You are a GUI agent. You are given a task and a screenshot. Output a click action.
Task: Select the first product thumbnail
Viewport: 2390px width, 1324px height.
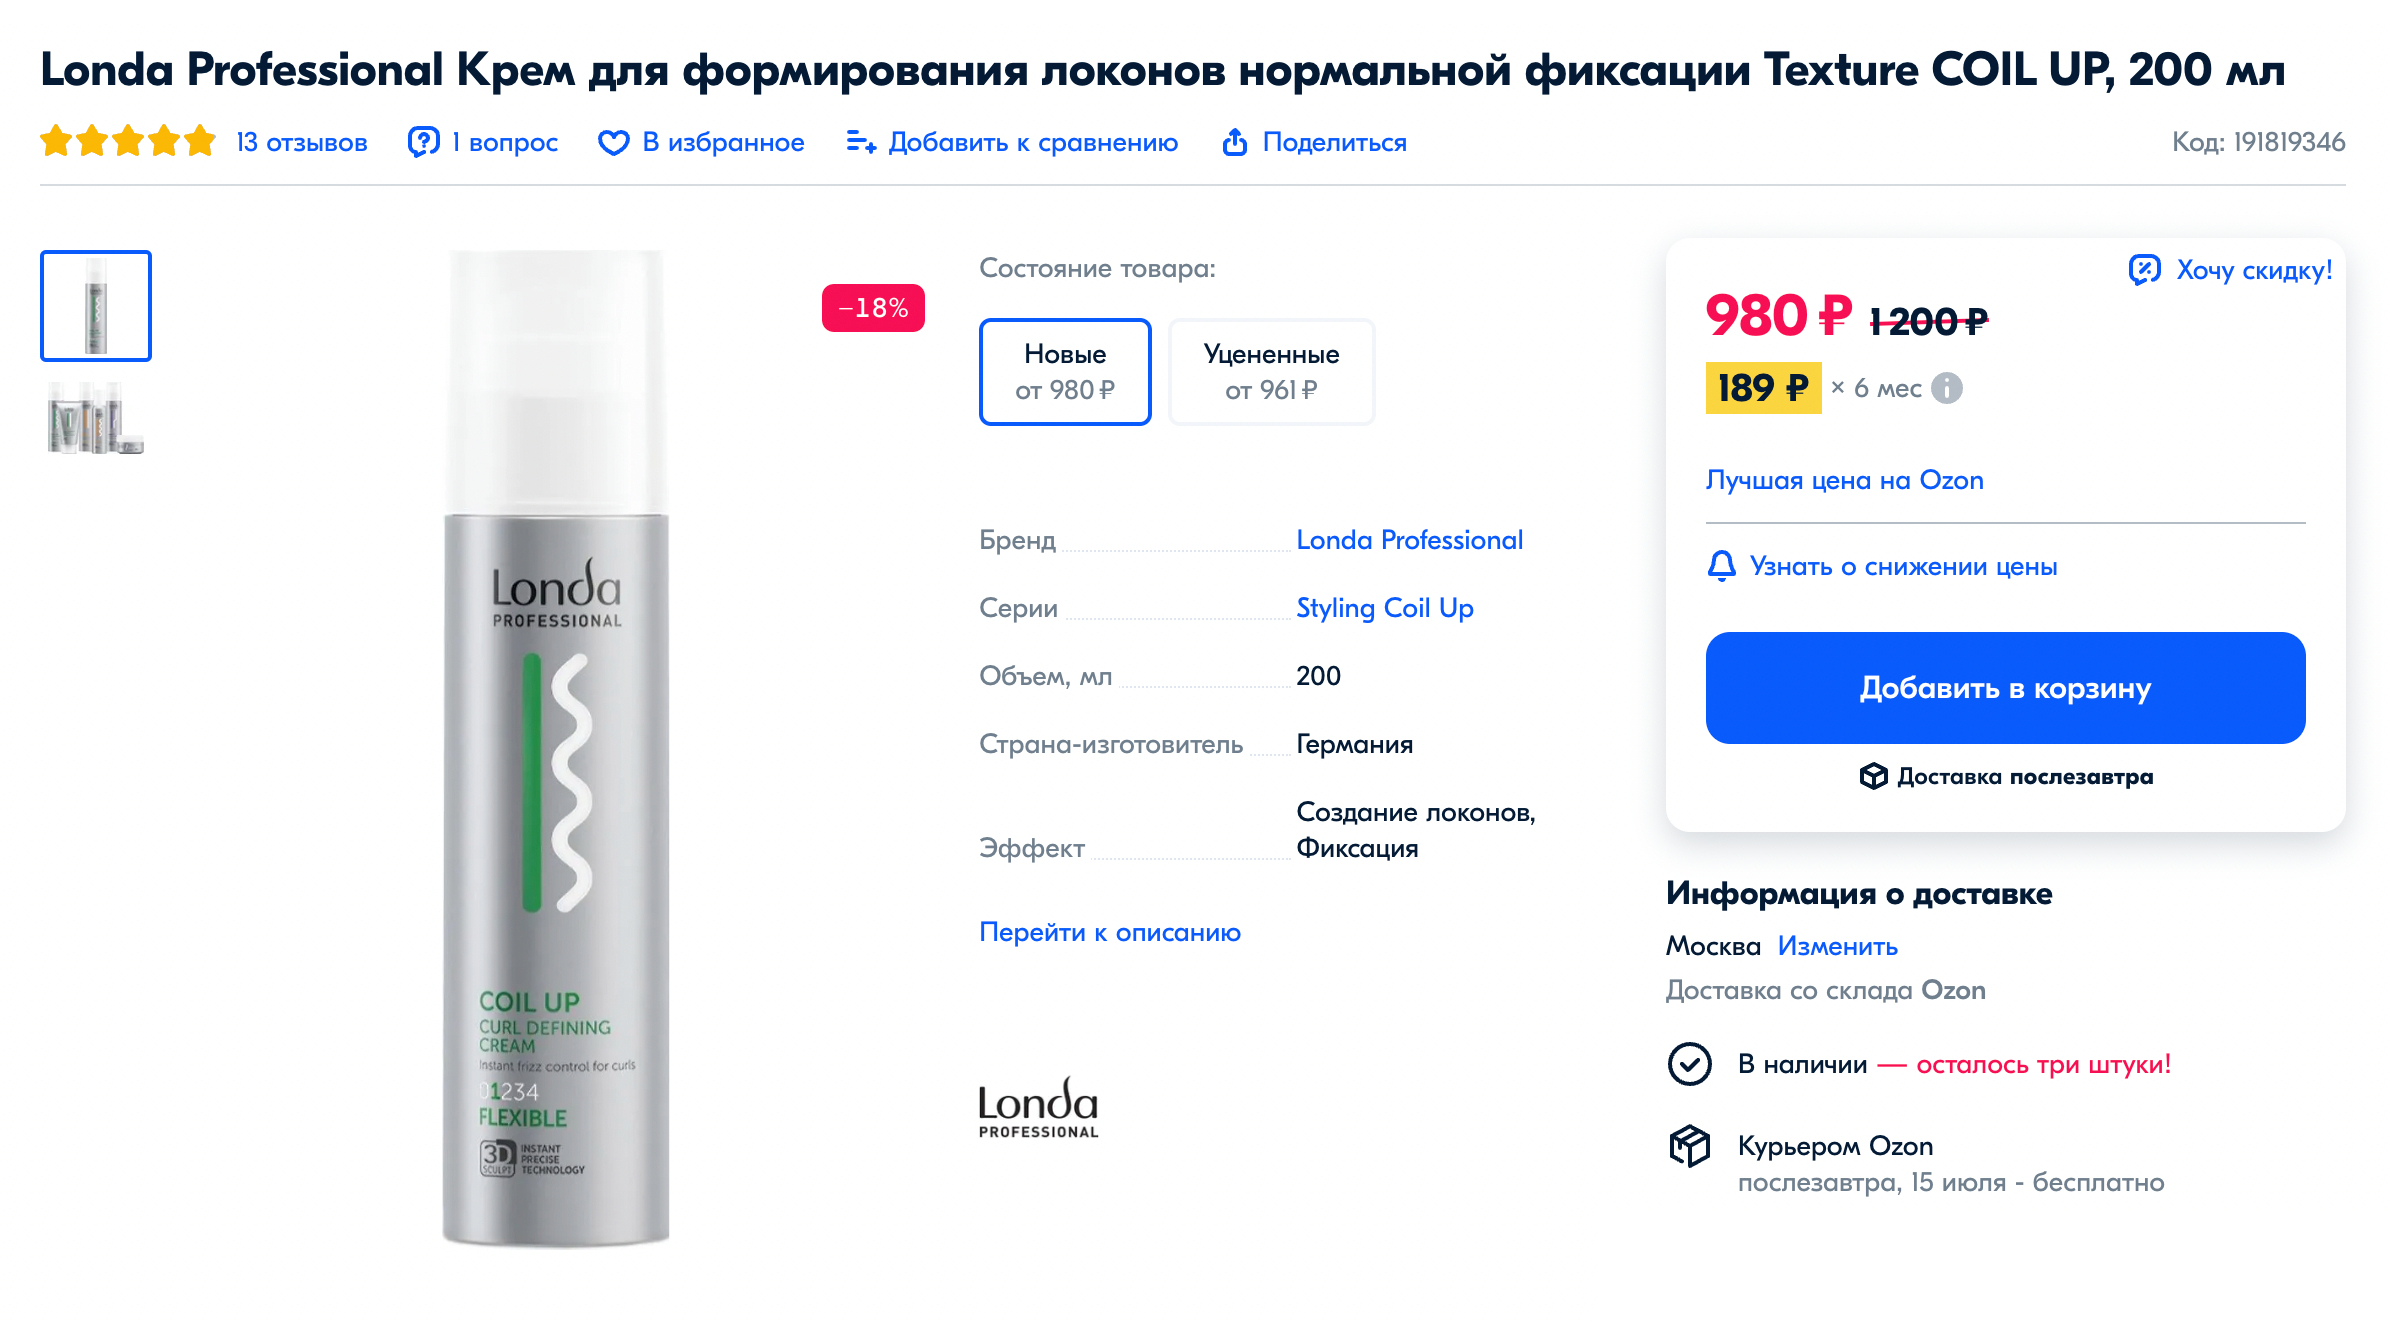pyautogui.click(x=96, y=306)
